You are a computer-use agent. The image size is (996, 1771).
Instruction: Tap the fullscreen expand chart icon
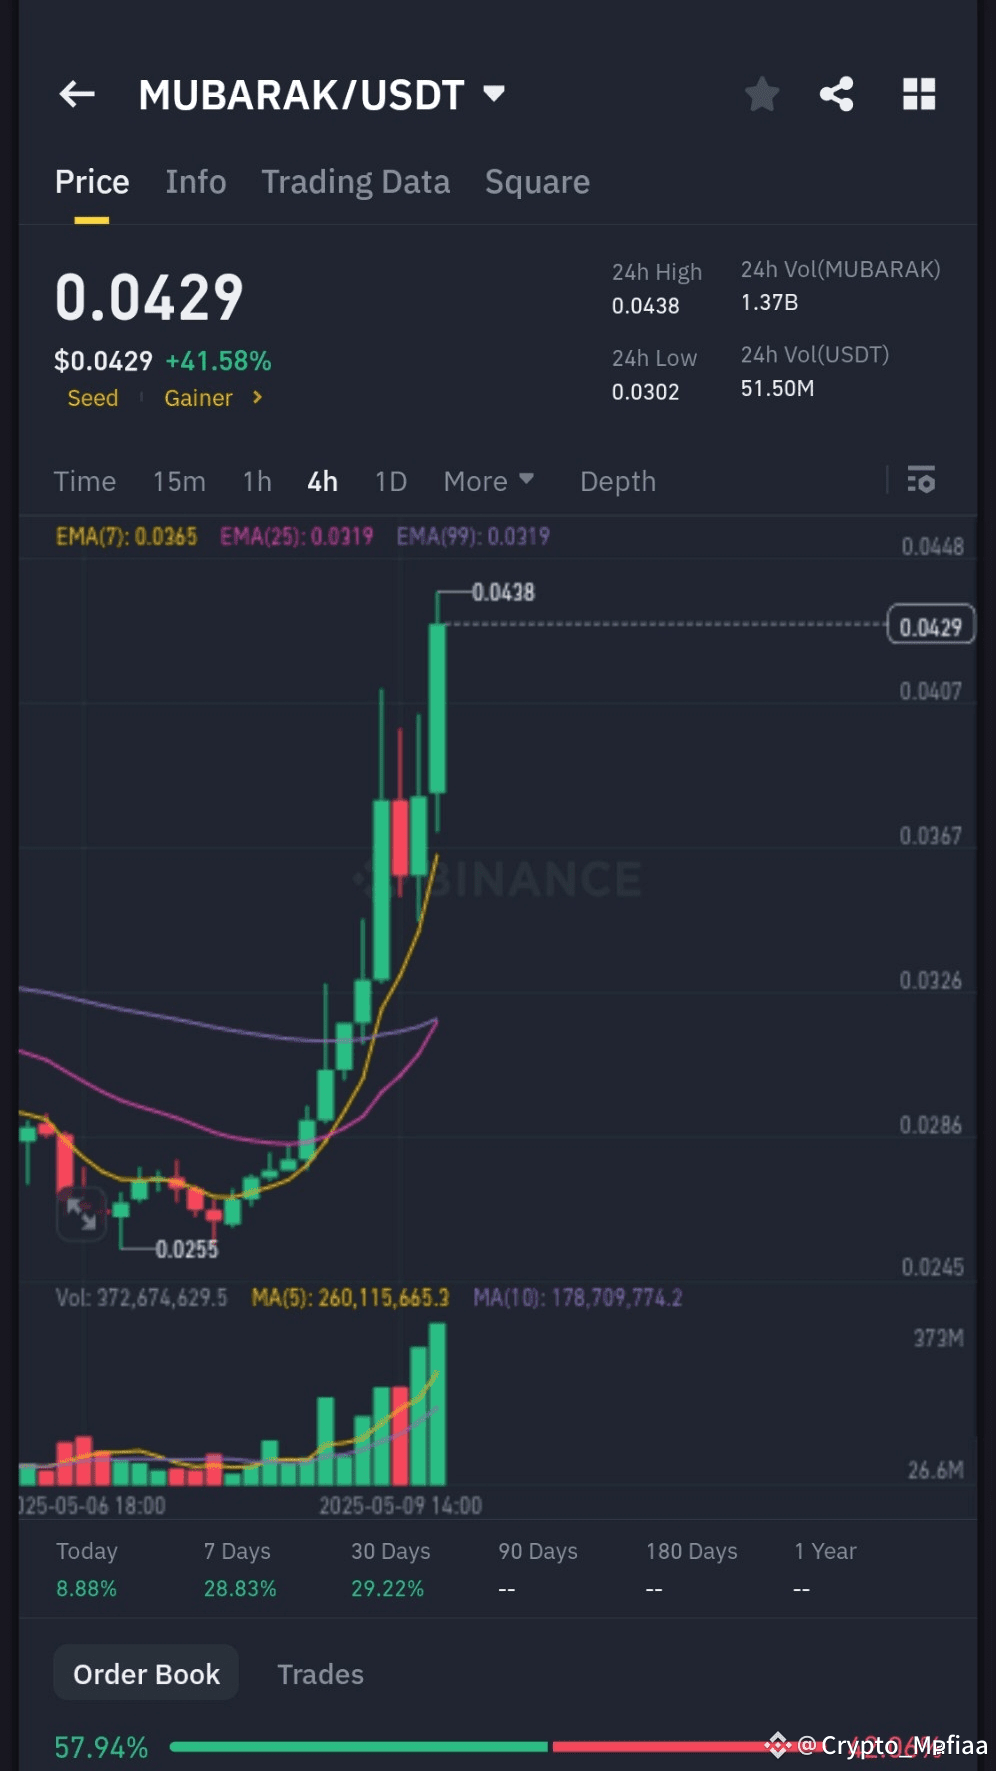[x=81, y=1214]
